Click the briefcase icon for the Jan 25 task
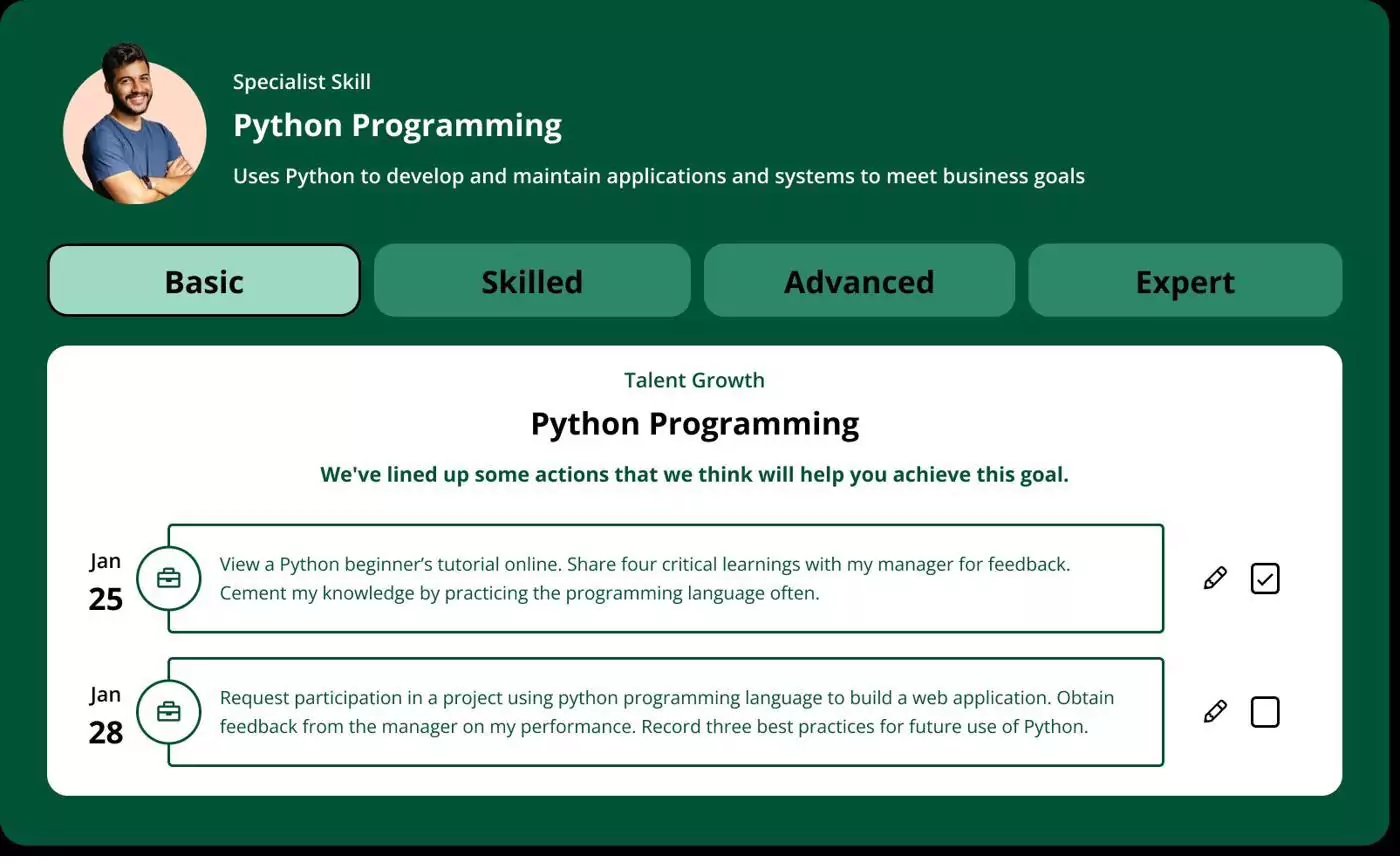This screenshot has height=868, width=1400. tap(169, 578)
